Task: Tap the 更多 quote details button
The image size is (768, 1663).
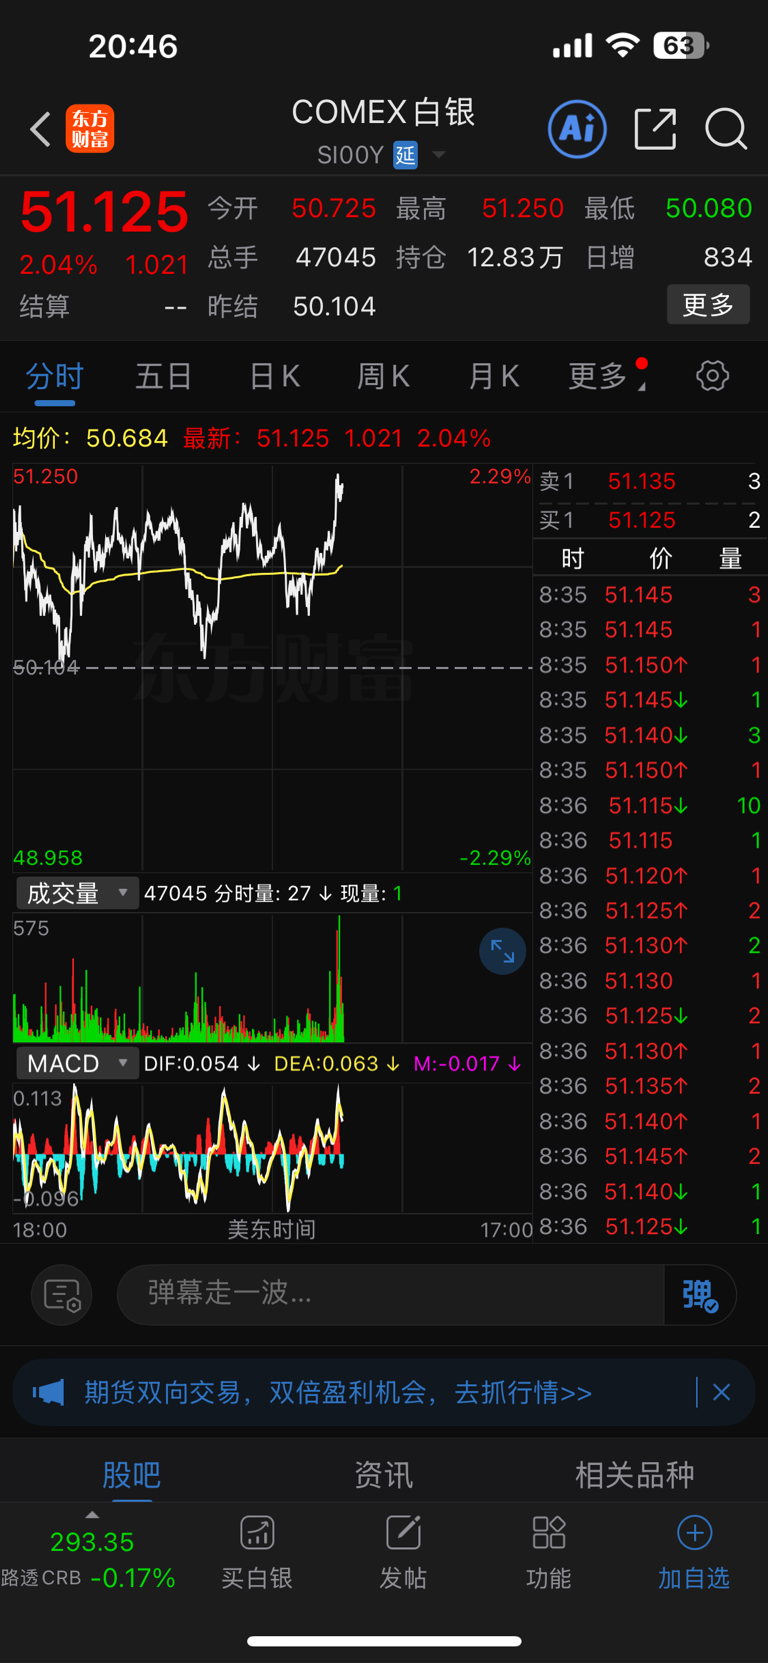Action: click(x=708, y=304)
